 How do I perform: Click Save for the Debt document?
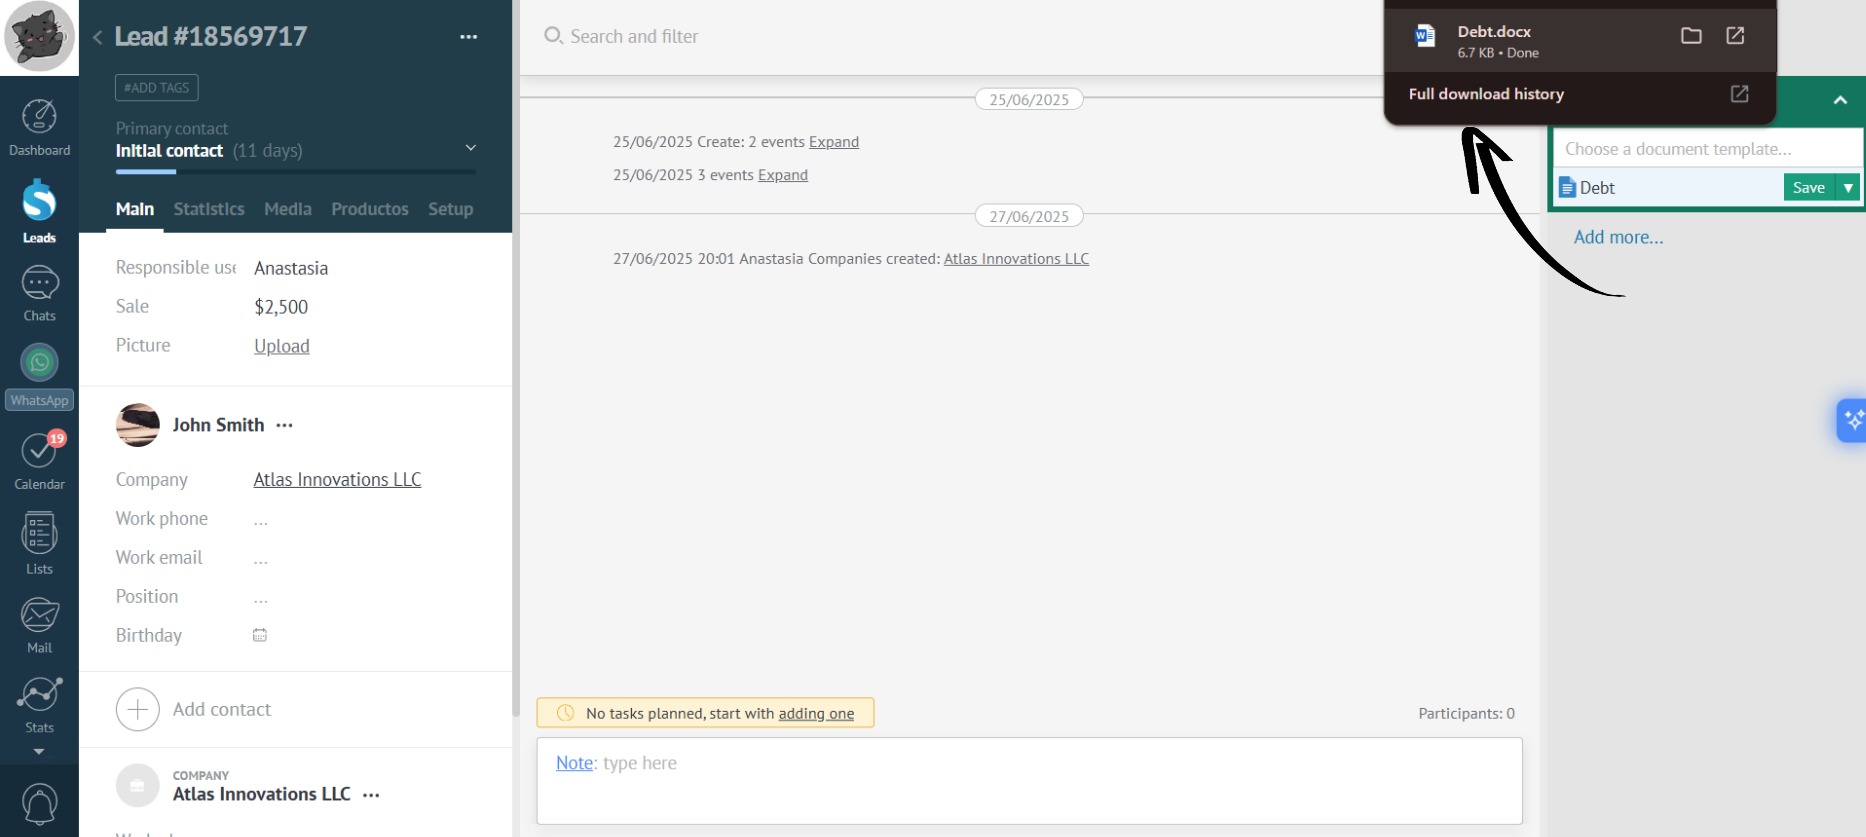[x=1808, y=188]
